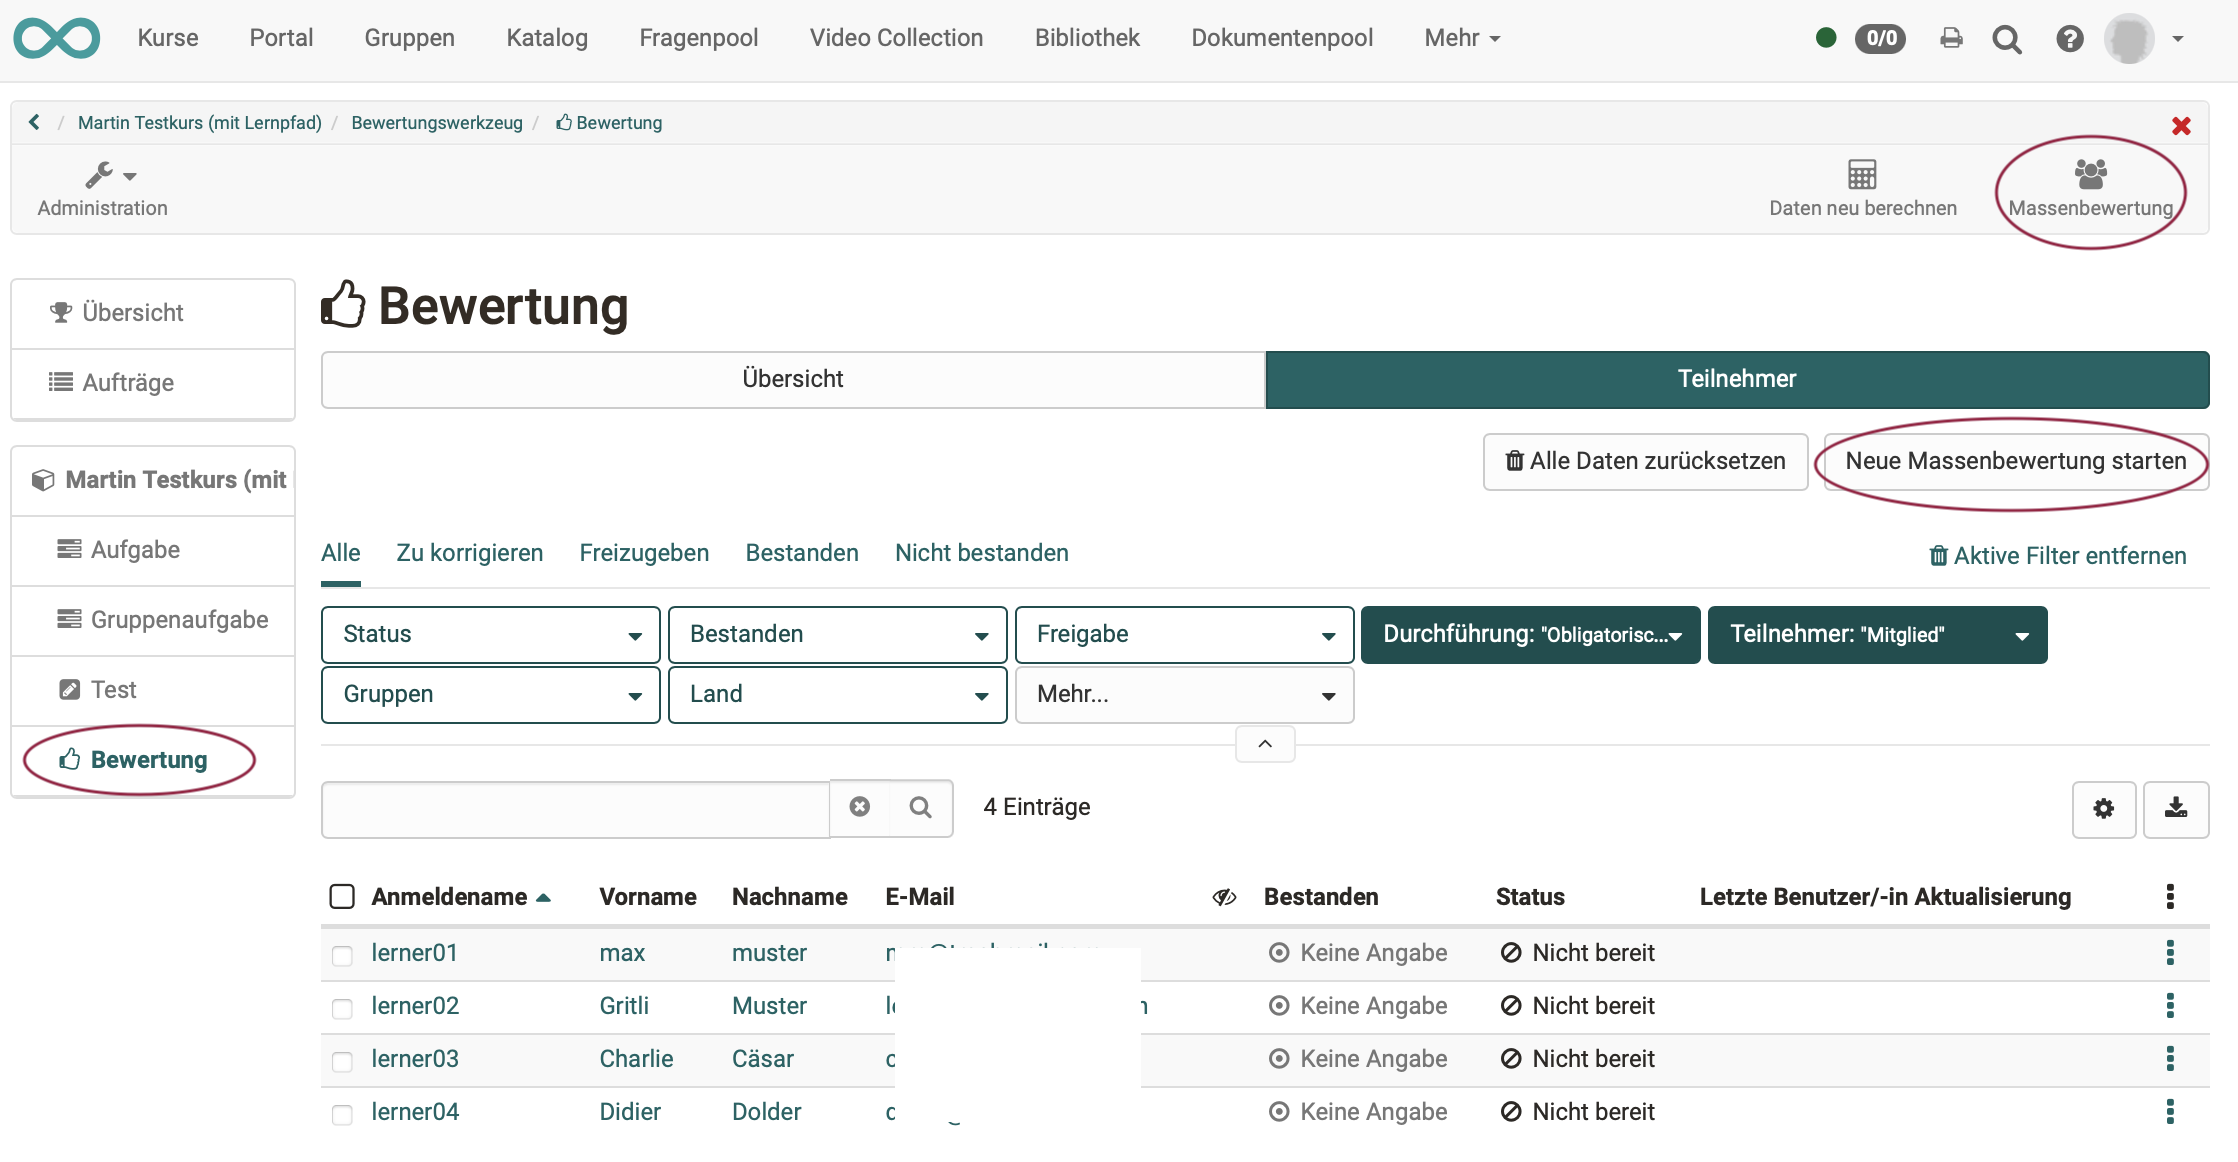Click Neue Massenbewertung starten button
This screenshot has width=2238, height=1162.
click(x=2016, y=461)
